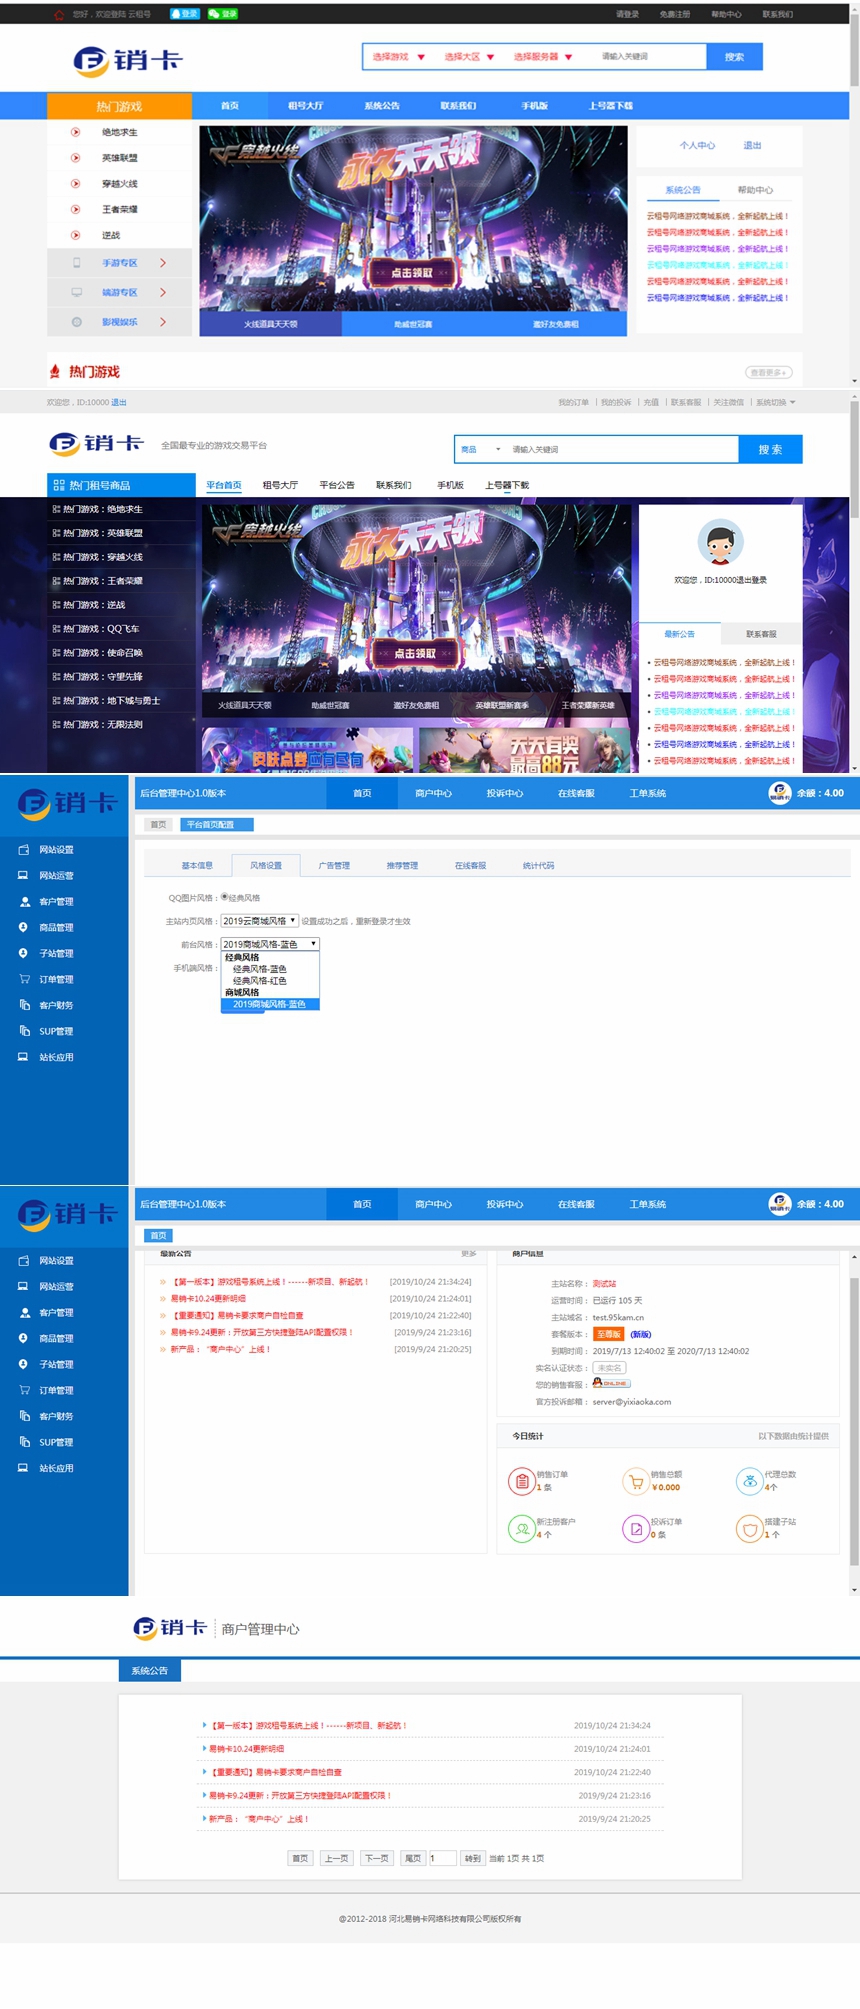The height and width of the screenshot is (2009, 860).
Task: Click the account avatar beside 余额 in style settings header
Action: coord(780,793)
